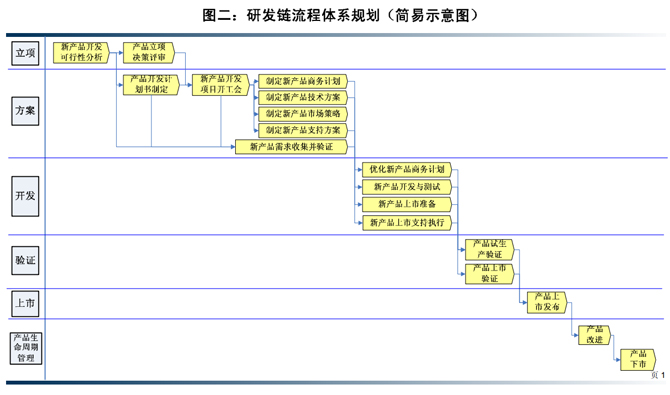Viewport: 670px width, 395px height.
Task: Click the 产品改进 process box
Action: click(x=594, y=335)
